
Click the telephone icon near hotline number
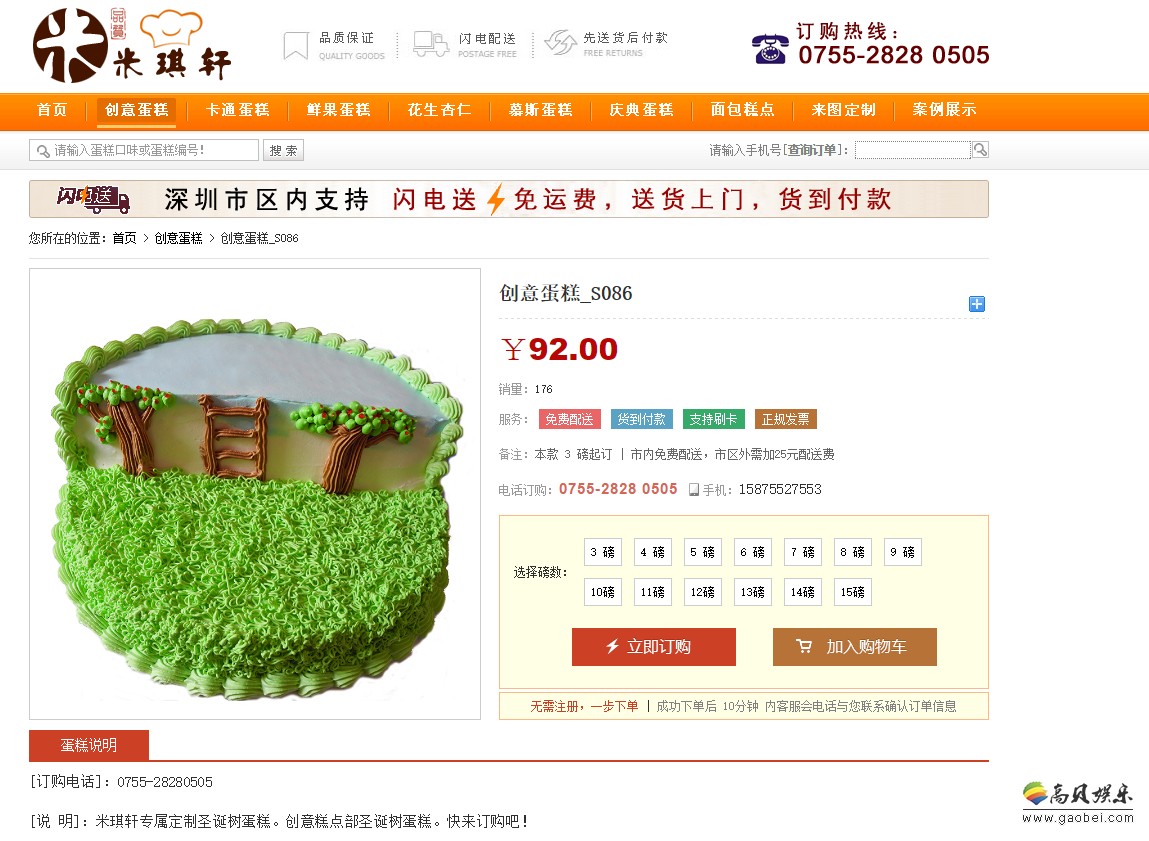pyautogui.click(x=770, y=49)
